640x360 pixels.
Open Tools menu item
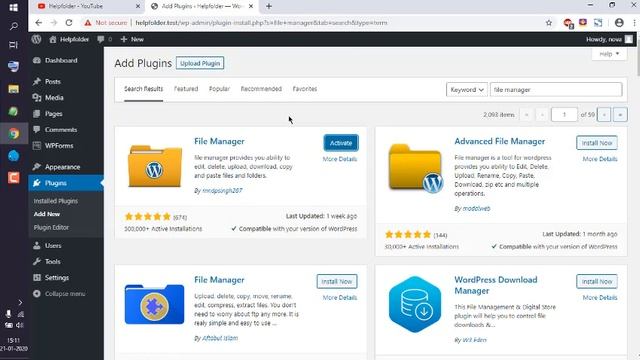coord(52,261)
